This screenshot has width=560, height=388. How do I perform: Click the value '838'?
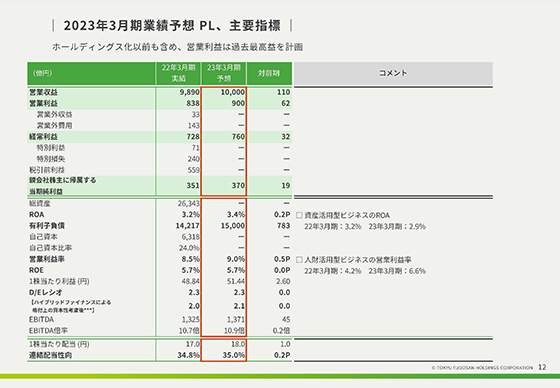(x=193, y=103)
